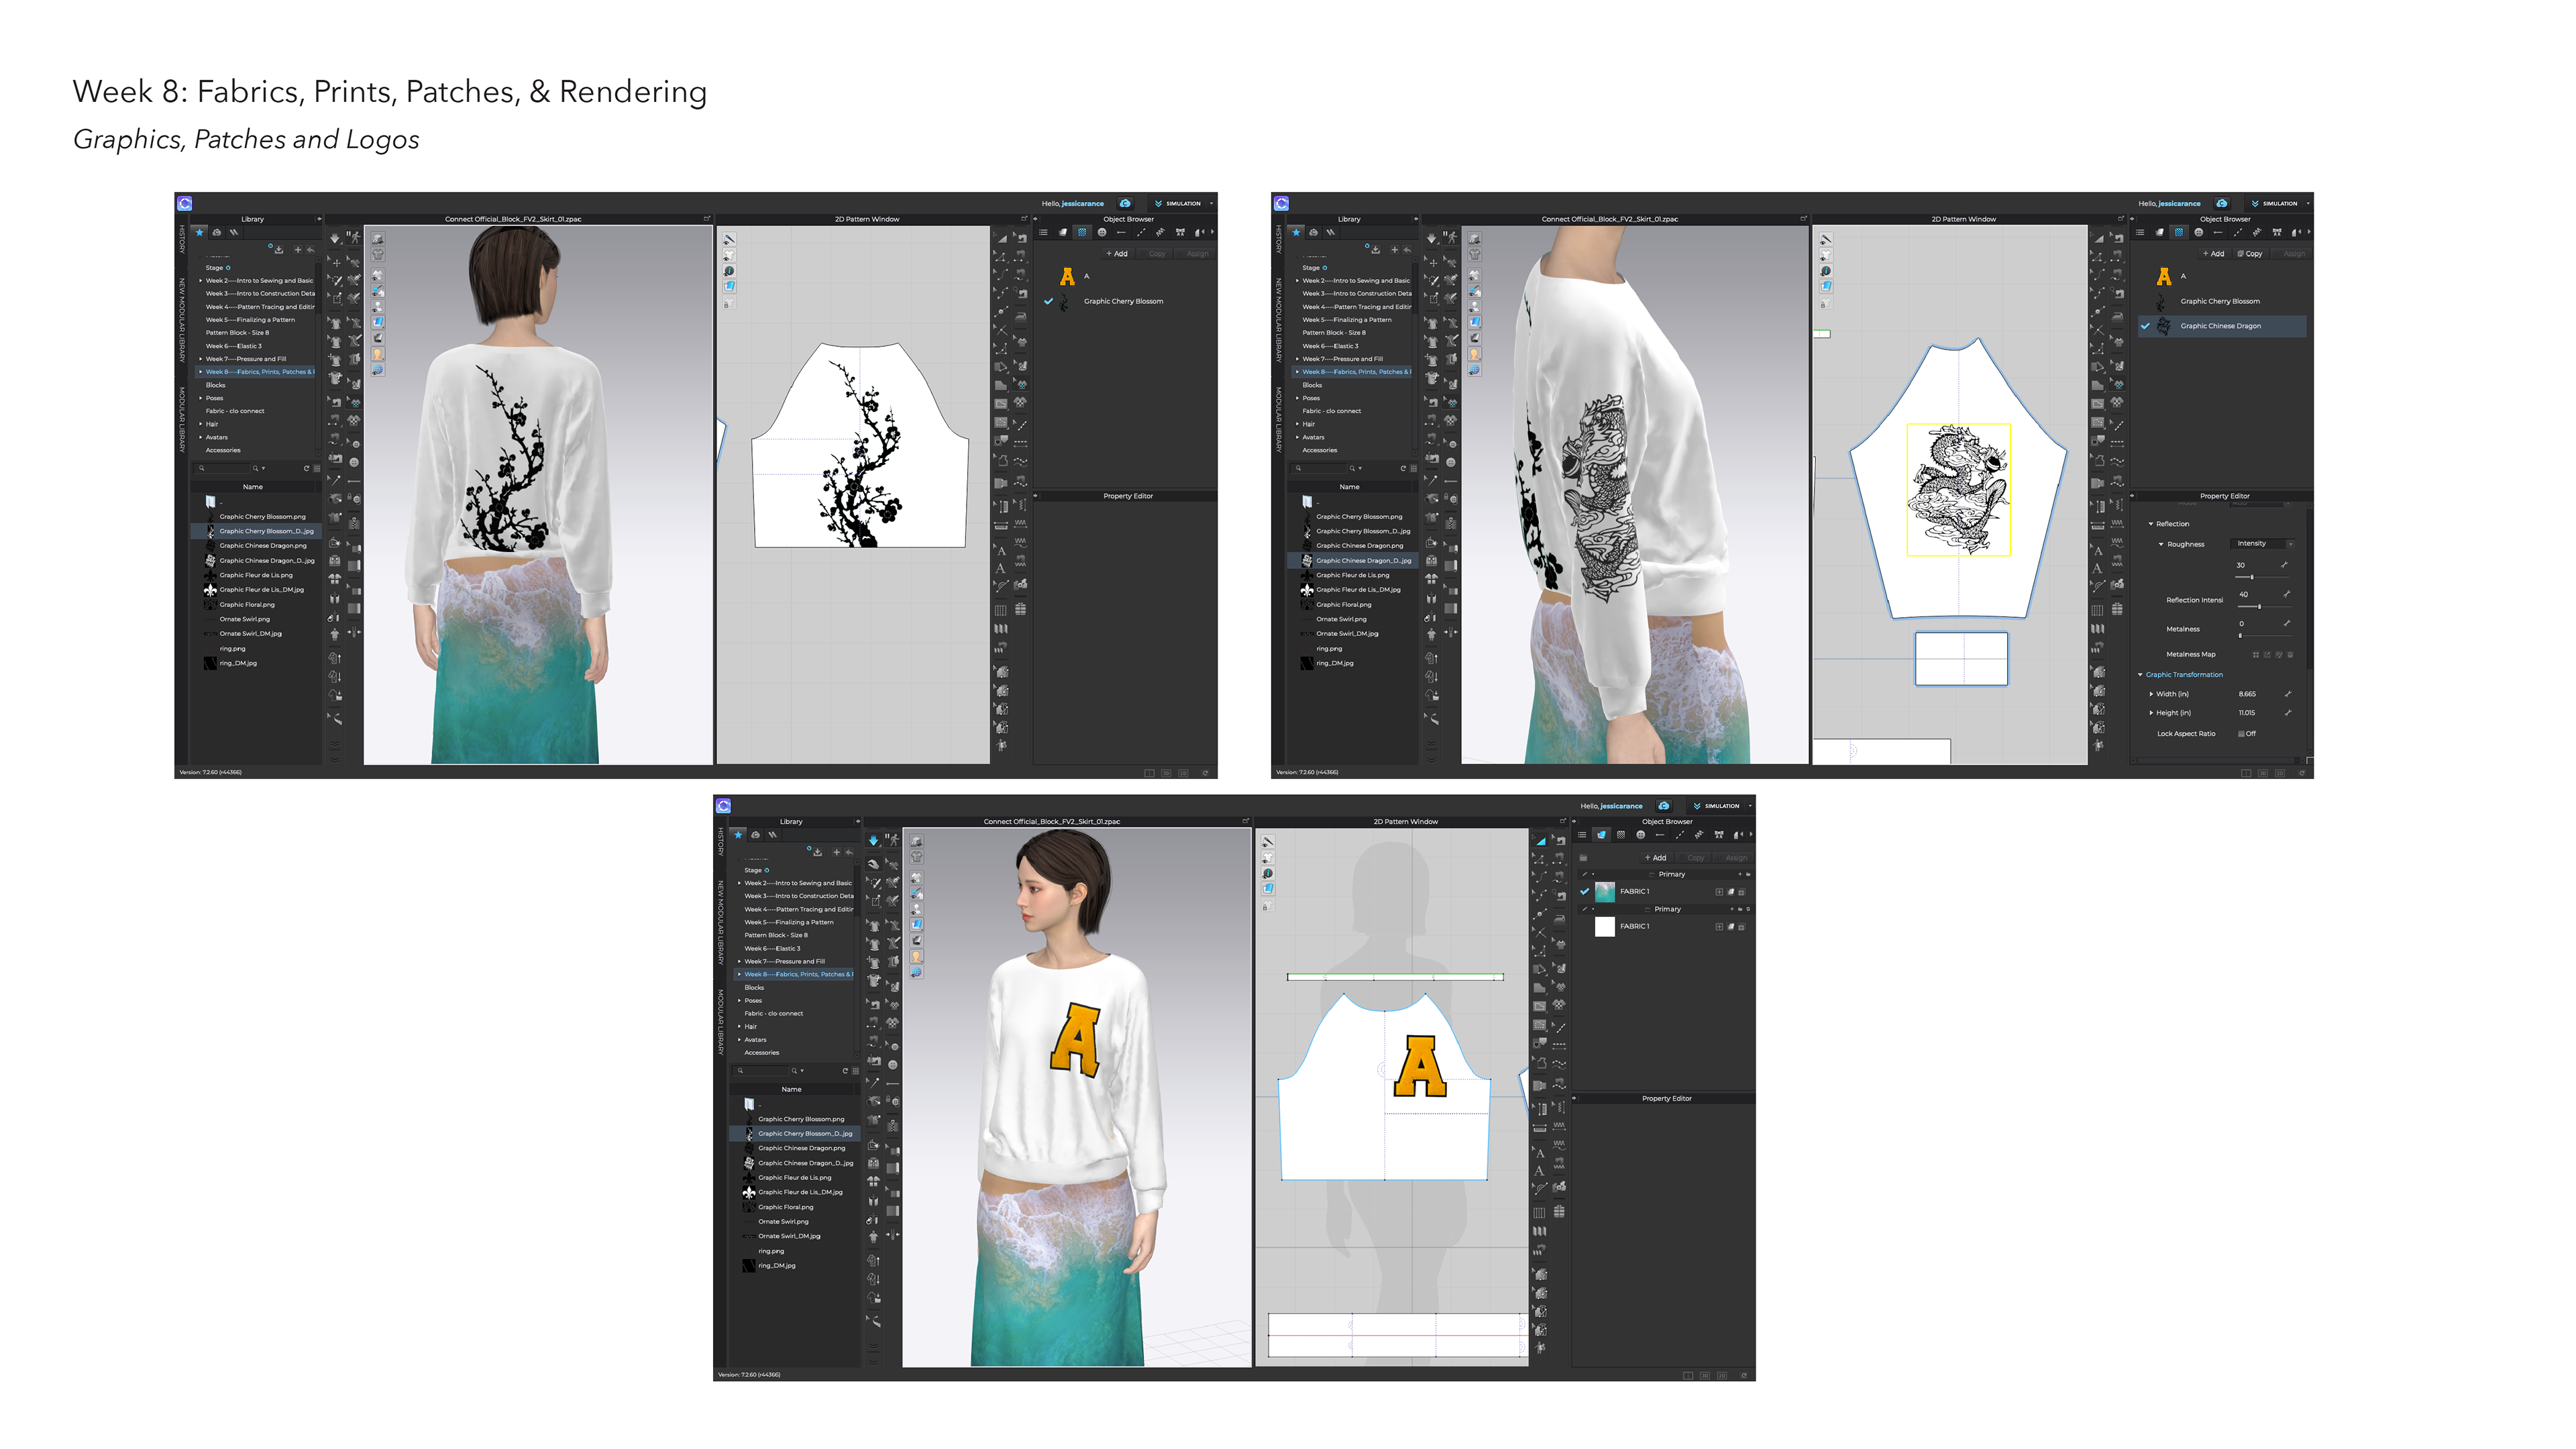Click the Reflection Intensity slider handle

[x=2259, y=607]
